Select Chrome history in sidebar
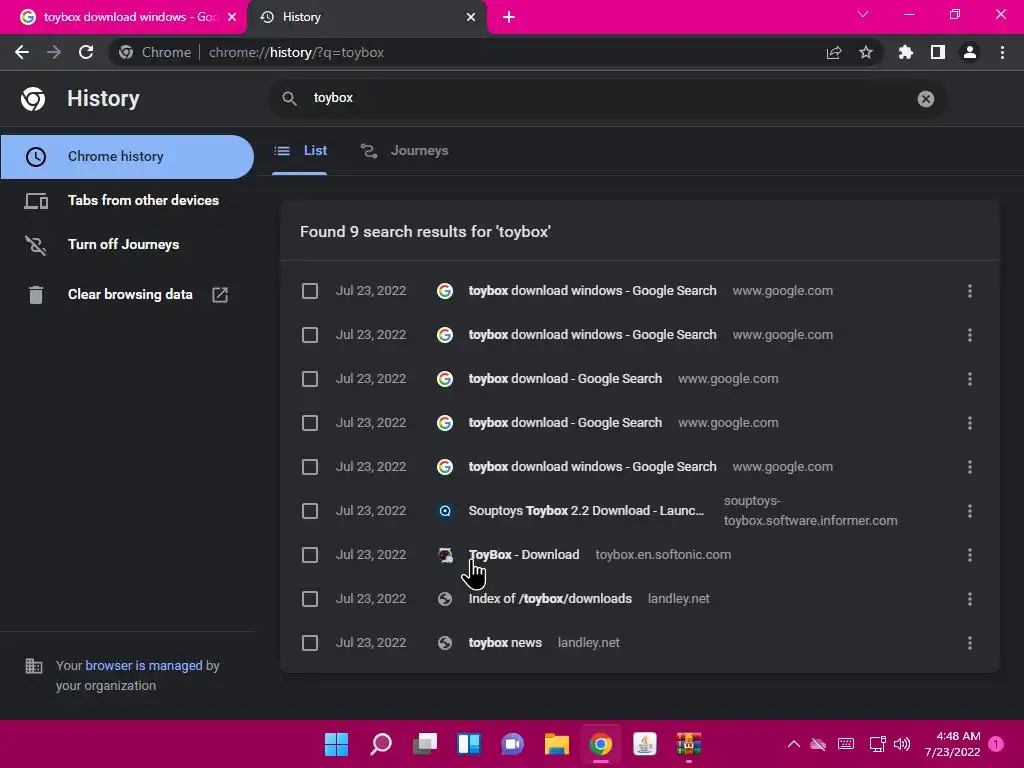 [127, 157]
